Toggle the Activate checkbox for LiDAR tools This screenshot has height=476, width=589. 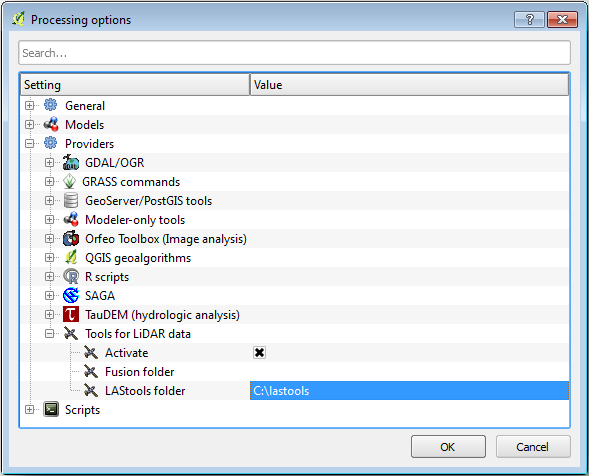tap(259, 352)
